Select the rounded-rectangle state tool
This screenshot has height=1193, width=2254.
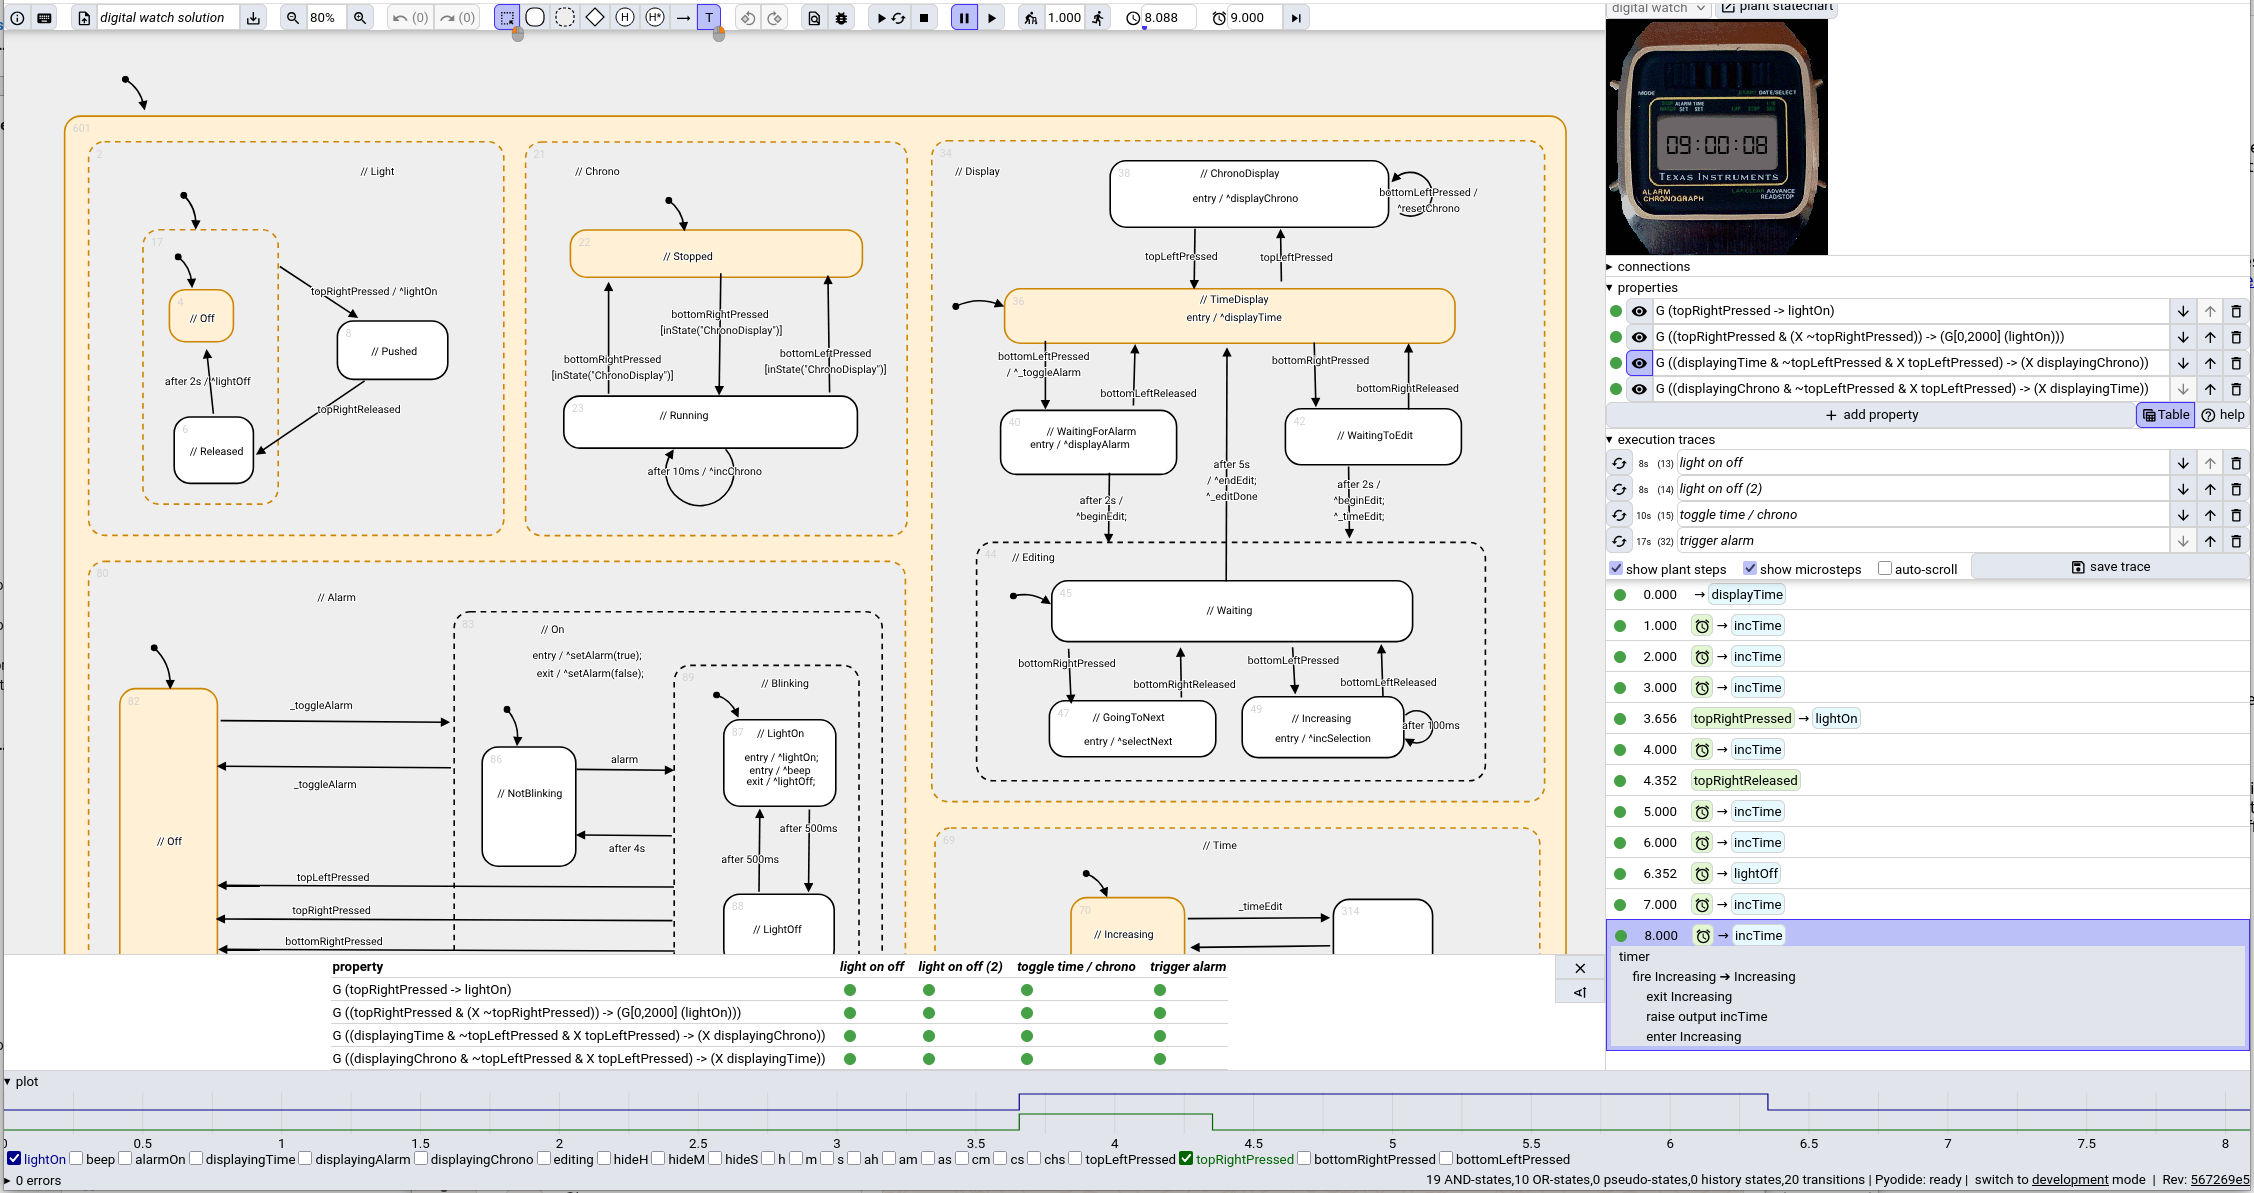point(535,17)
